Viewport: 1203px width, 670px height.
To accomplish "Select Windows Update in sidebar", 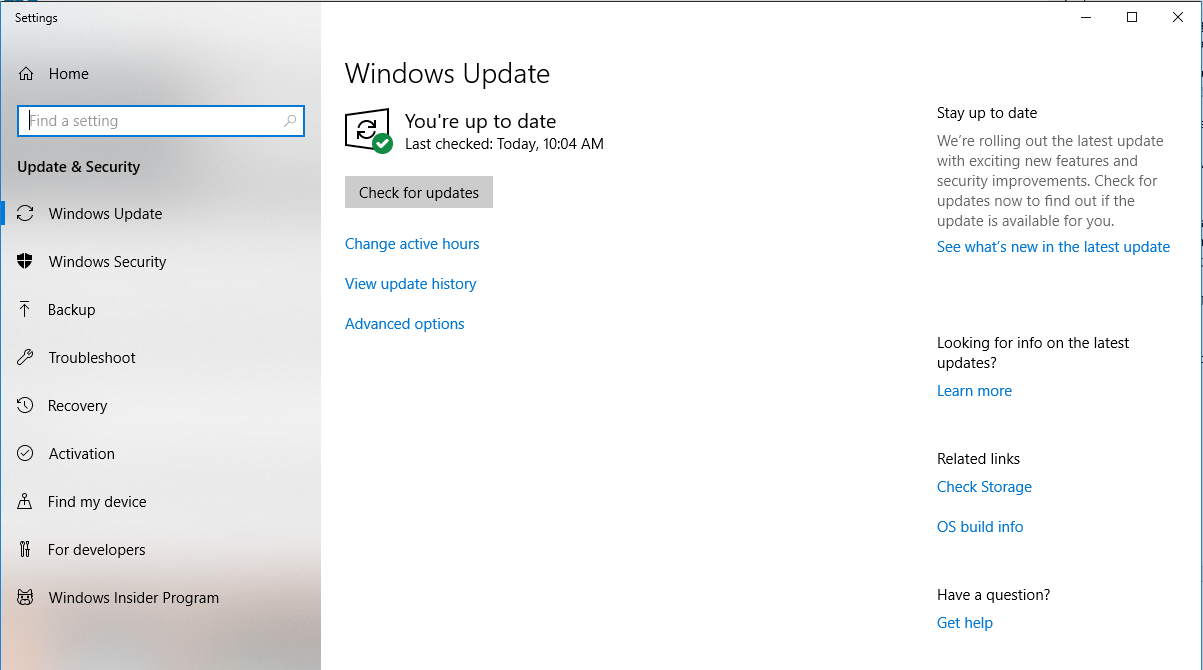I will click(x=160, y=214).
